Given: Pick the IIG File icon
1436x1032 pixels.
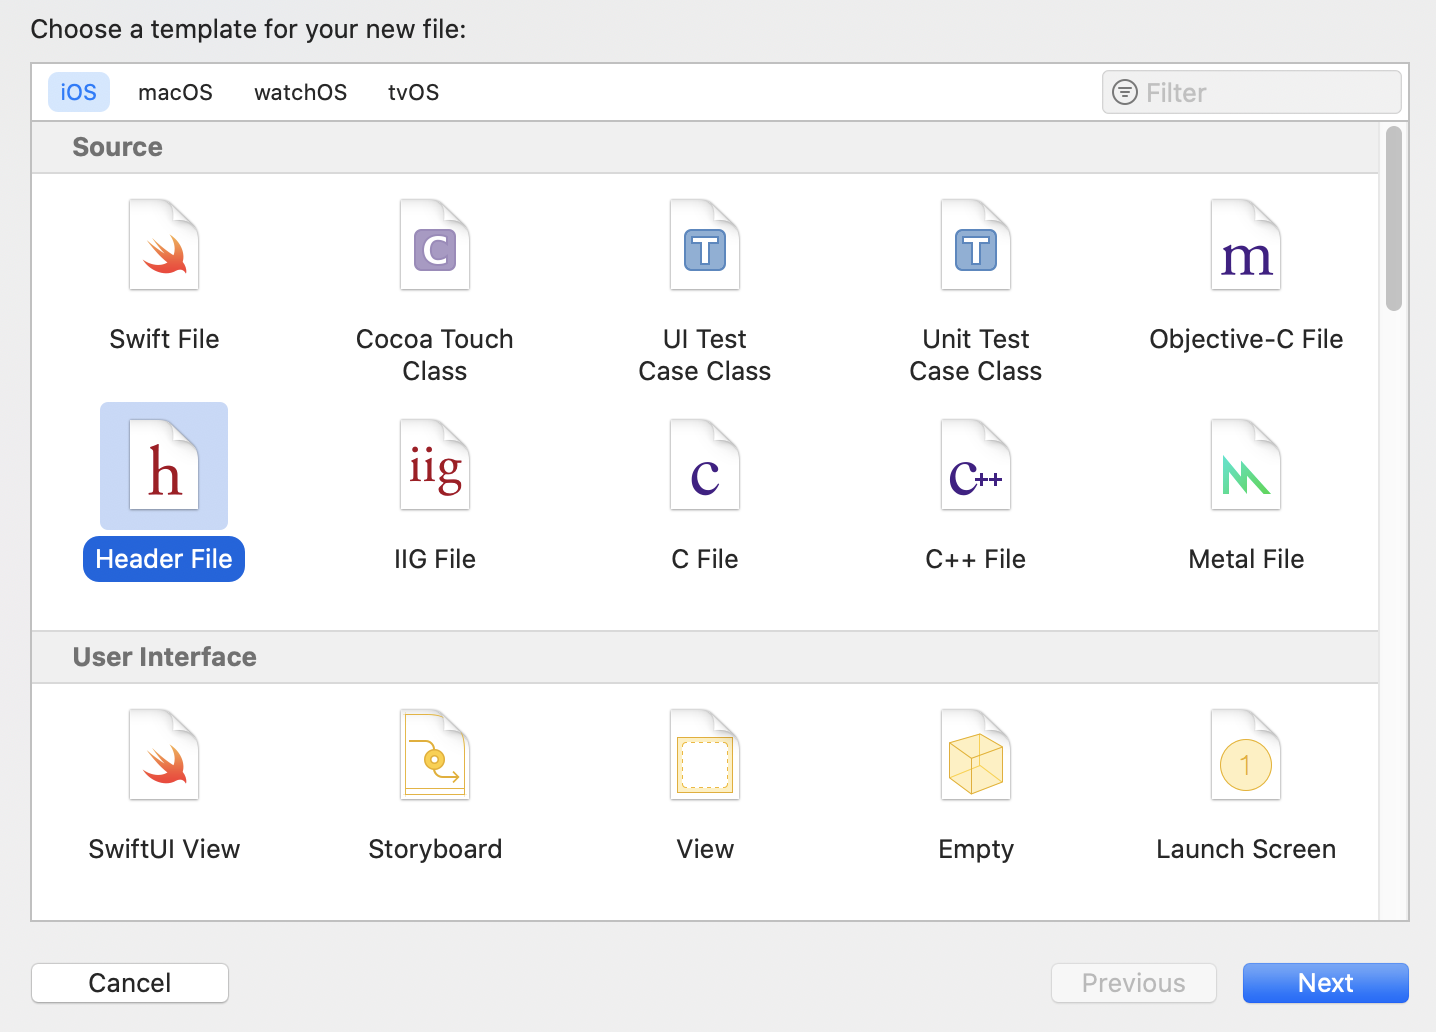Looking at the screenshot, I should pos(435,465).
